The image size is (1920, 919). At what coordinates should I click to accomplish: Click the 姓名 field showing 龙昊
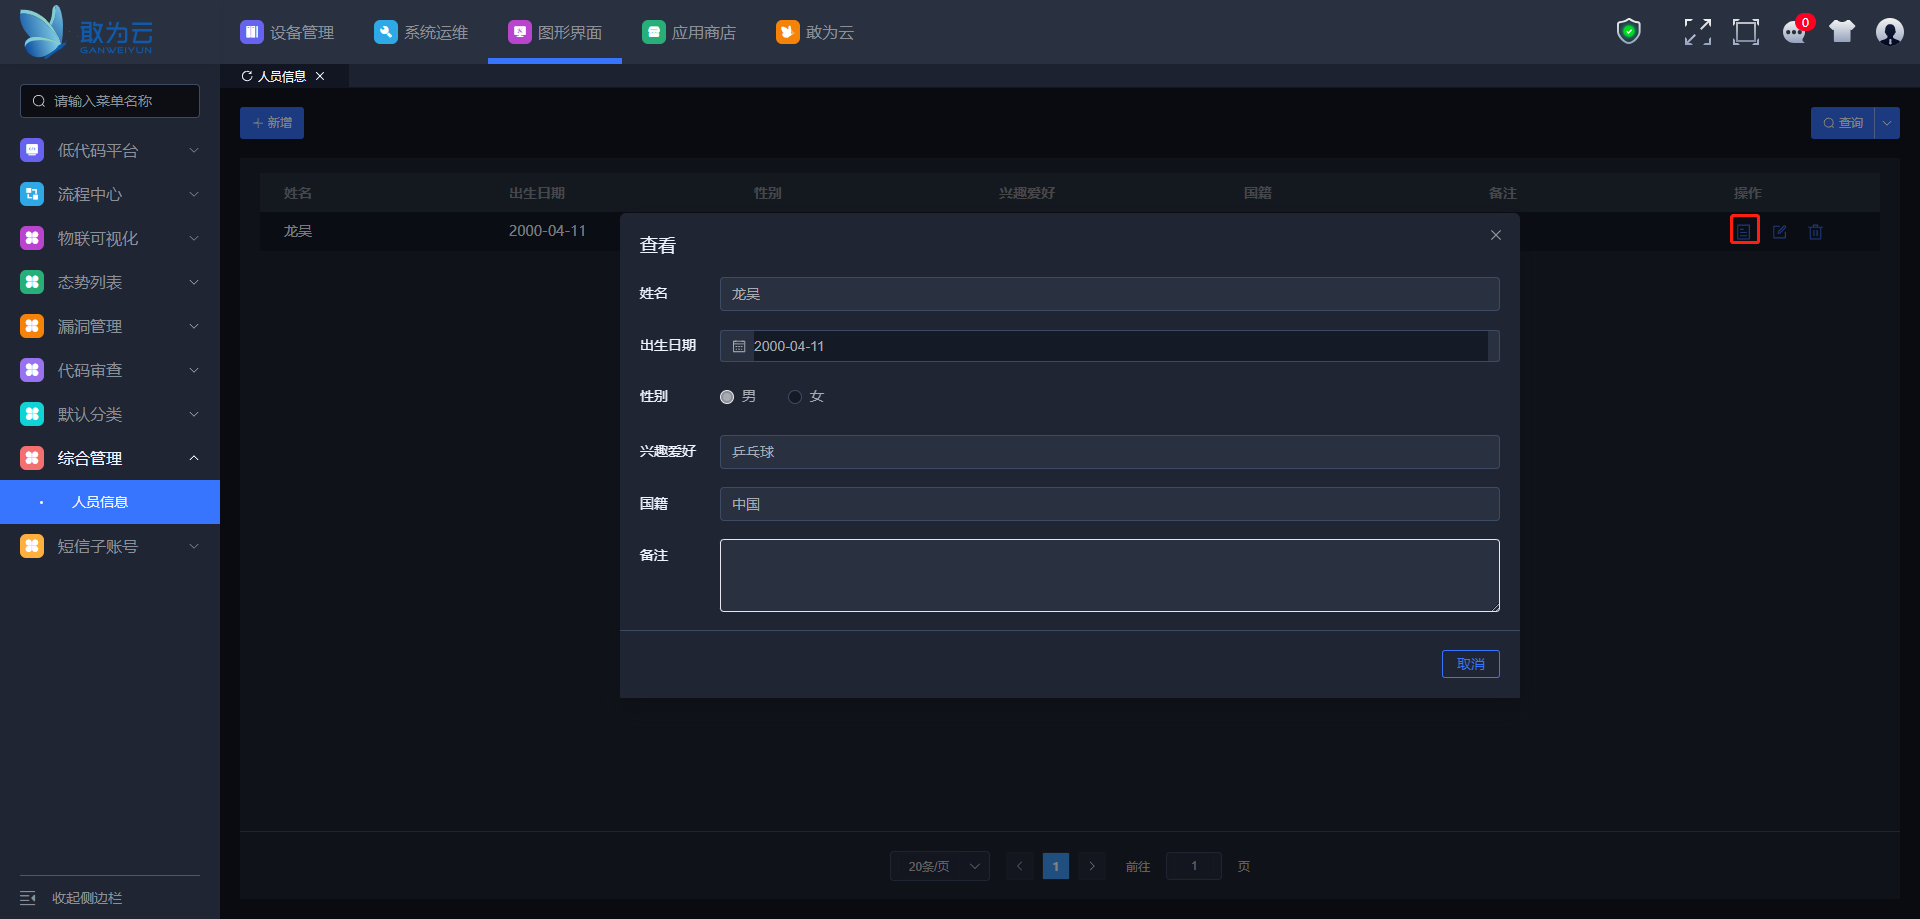point(1110,294)
